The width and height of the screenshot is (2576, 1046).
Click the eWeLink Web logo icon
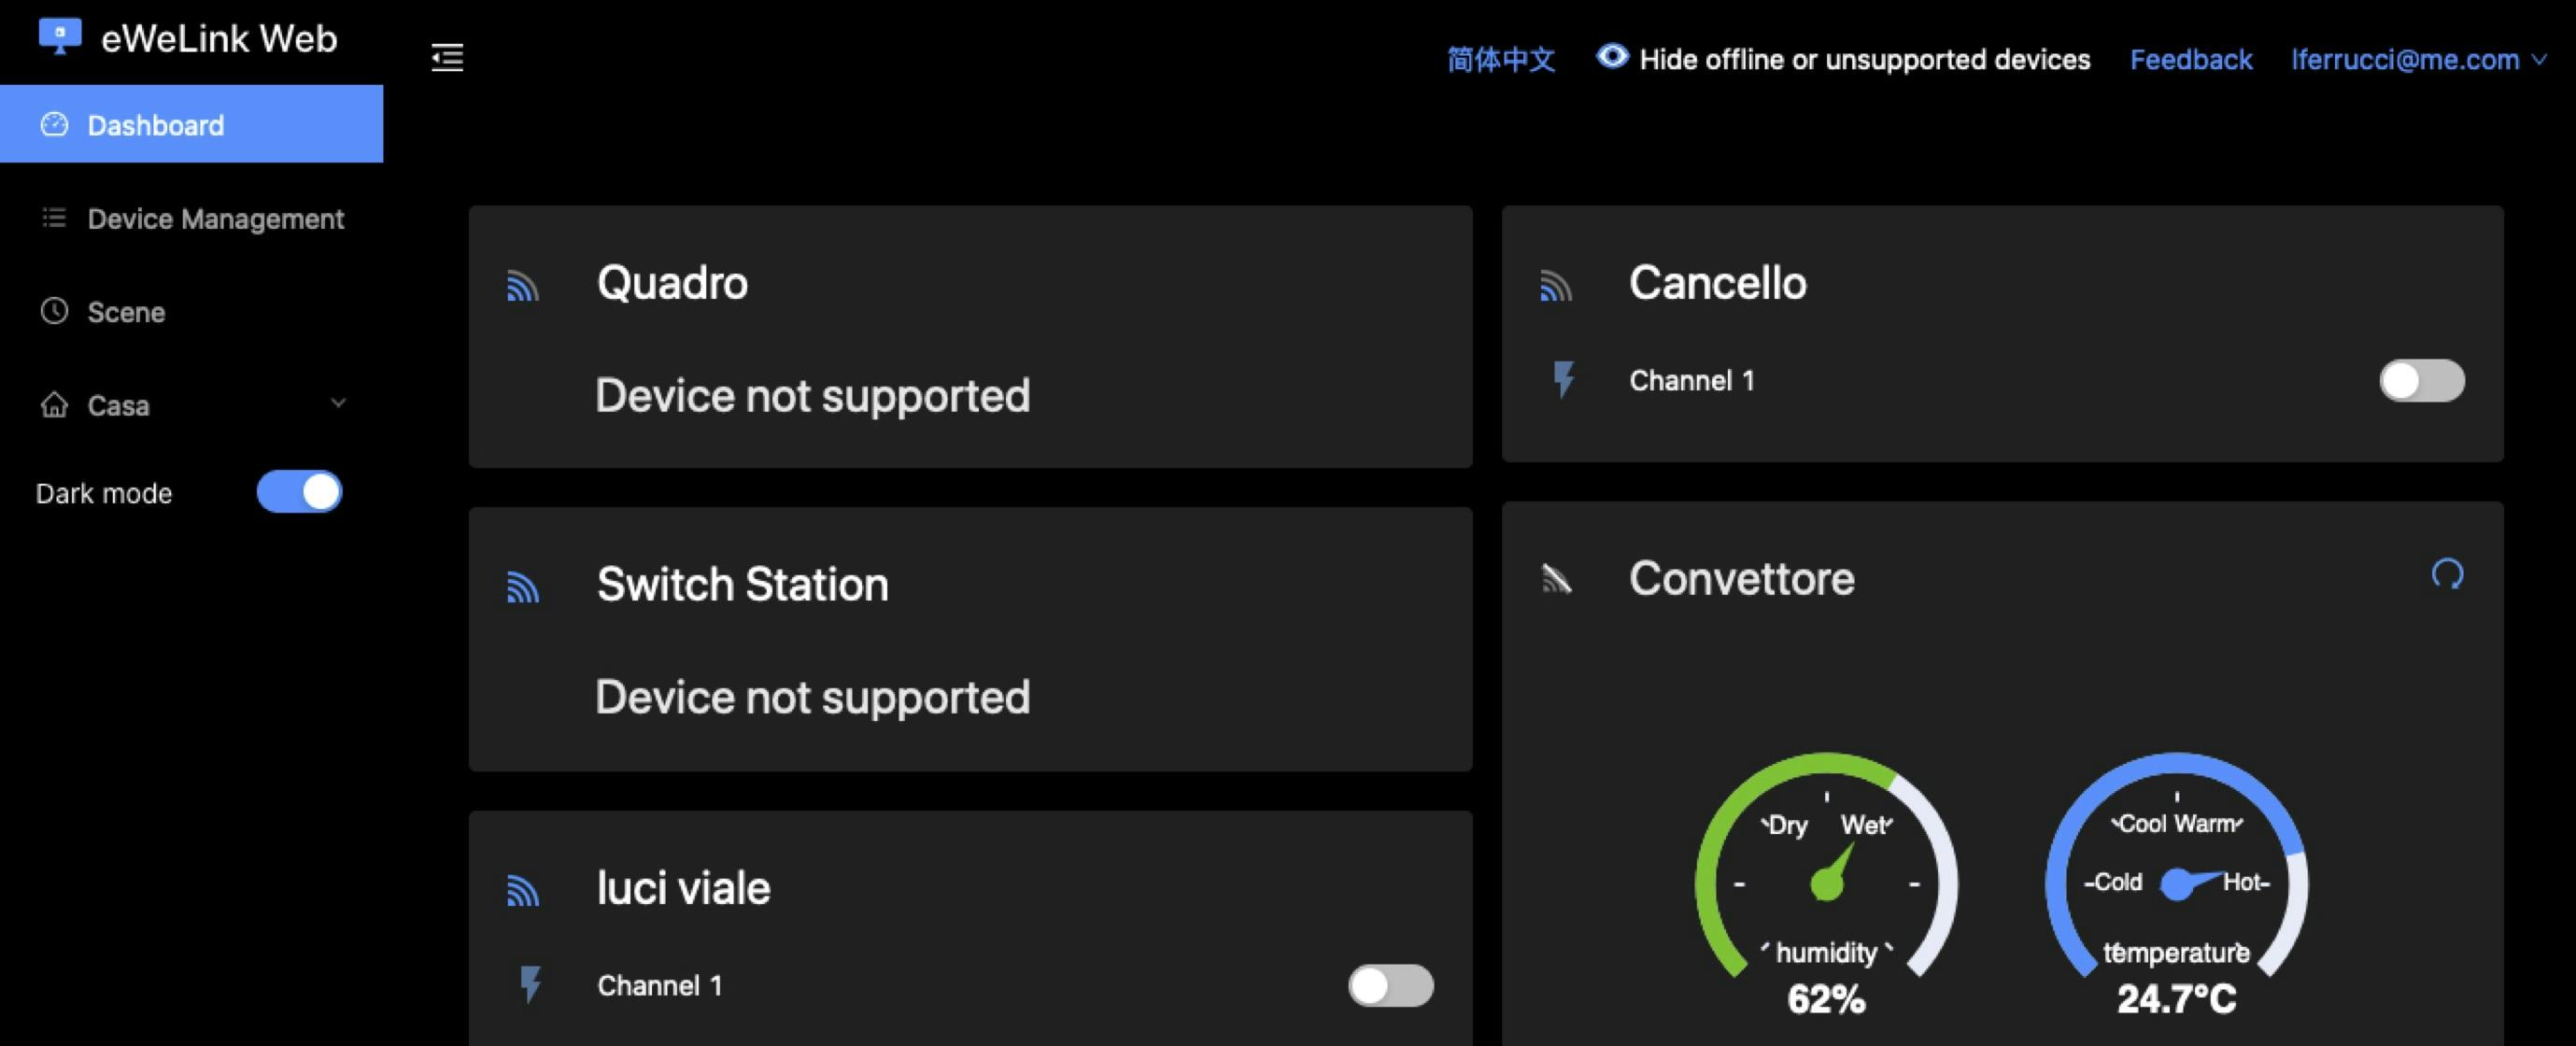click(x=60, y=36)
